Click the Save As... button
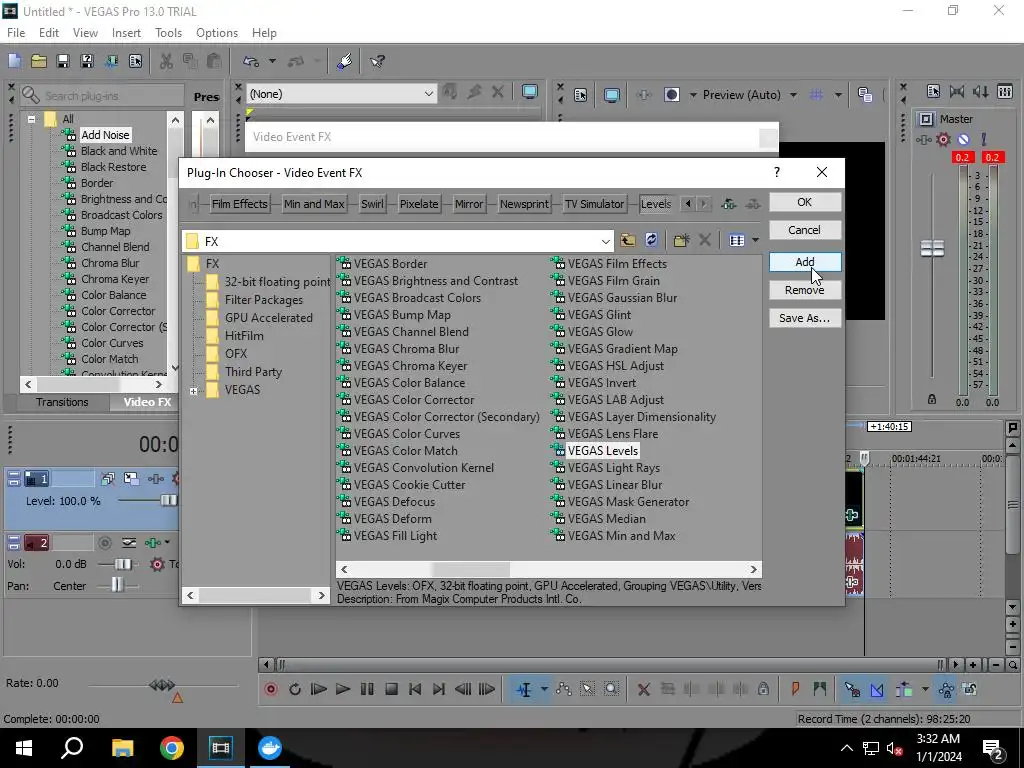Screen dimensions: 1024x768 pyautogui.click(x=805, y=318)
